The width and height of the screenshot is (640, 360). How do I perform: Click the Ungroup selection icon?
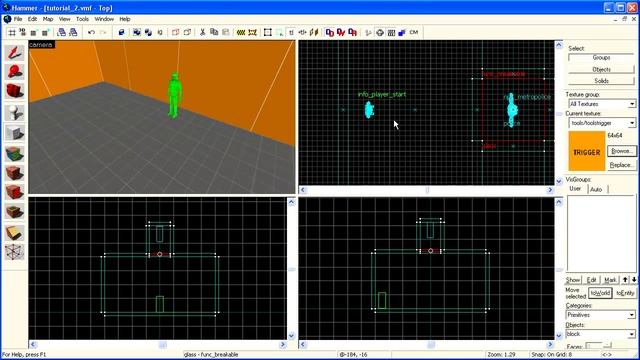tap(148, 32)
